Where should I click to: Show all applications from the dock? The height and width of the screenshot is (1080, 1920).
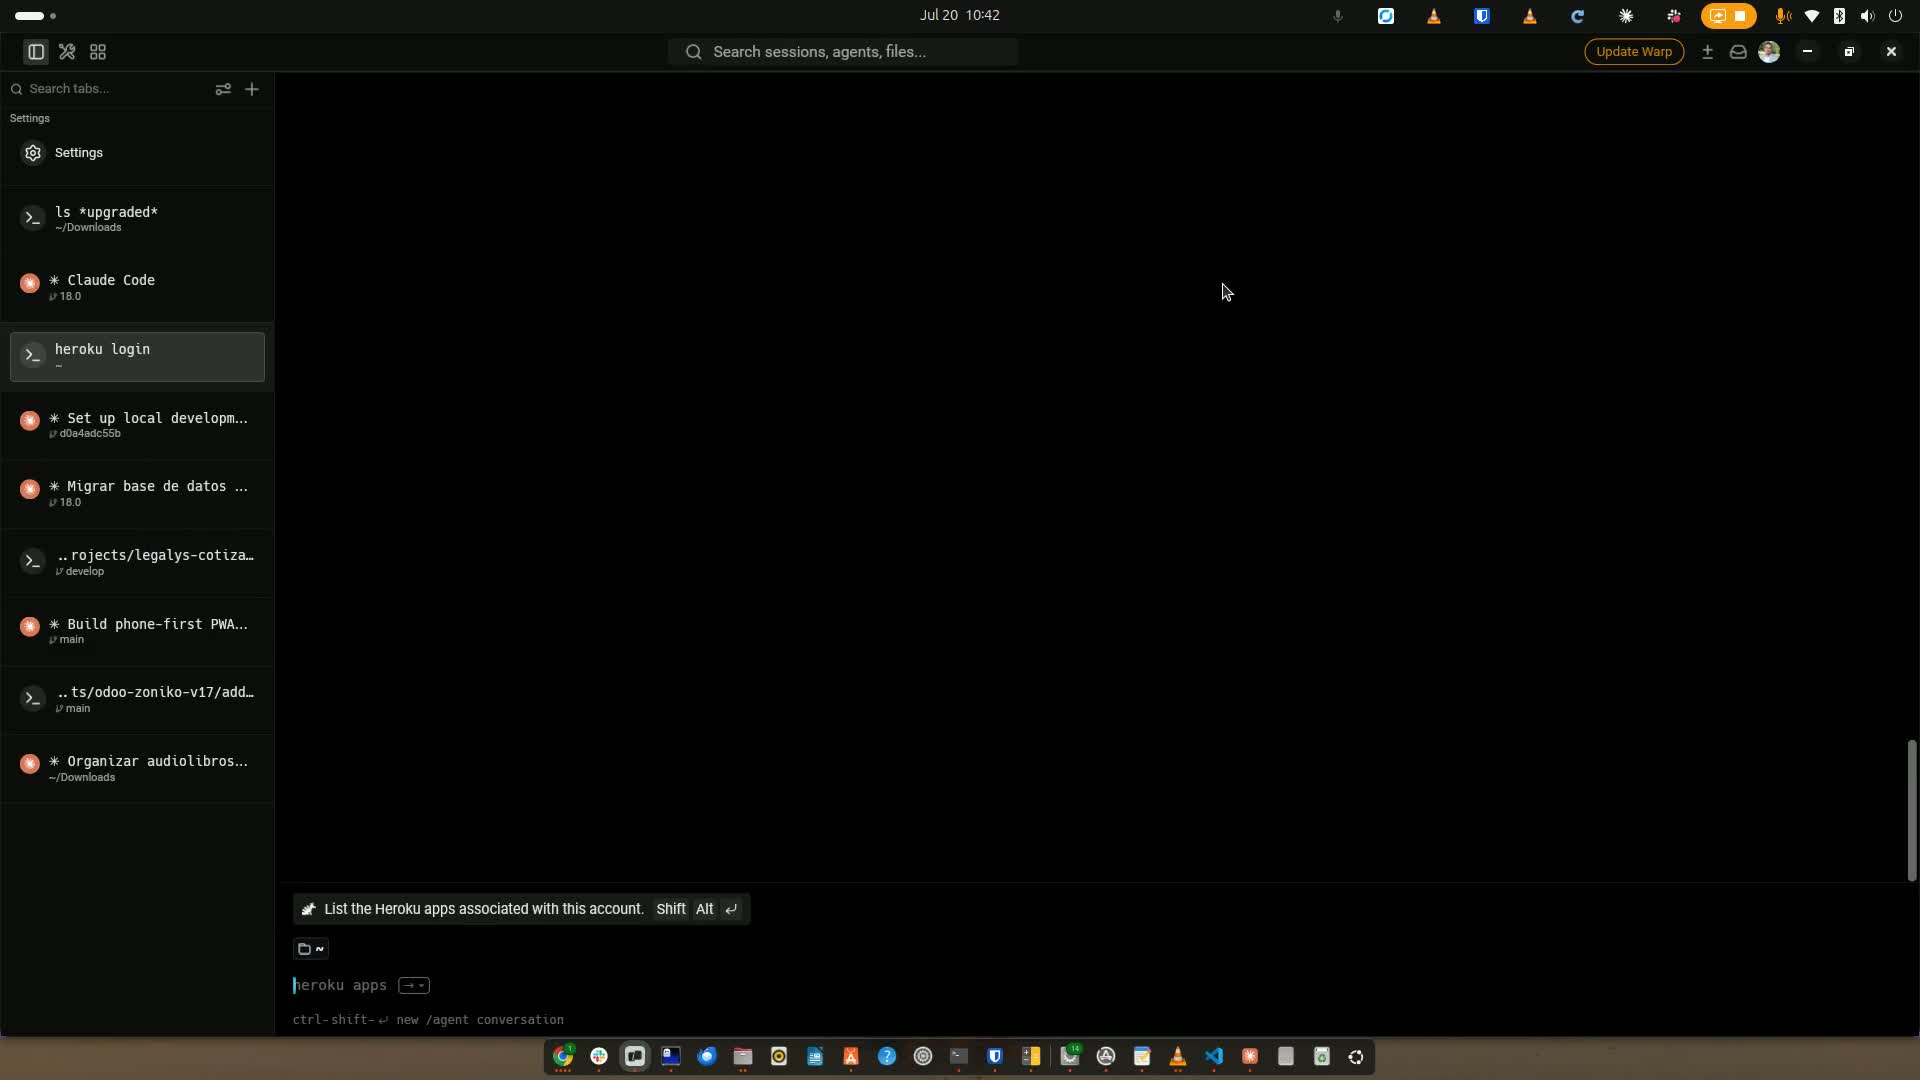coord(1356,1057)
